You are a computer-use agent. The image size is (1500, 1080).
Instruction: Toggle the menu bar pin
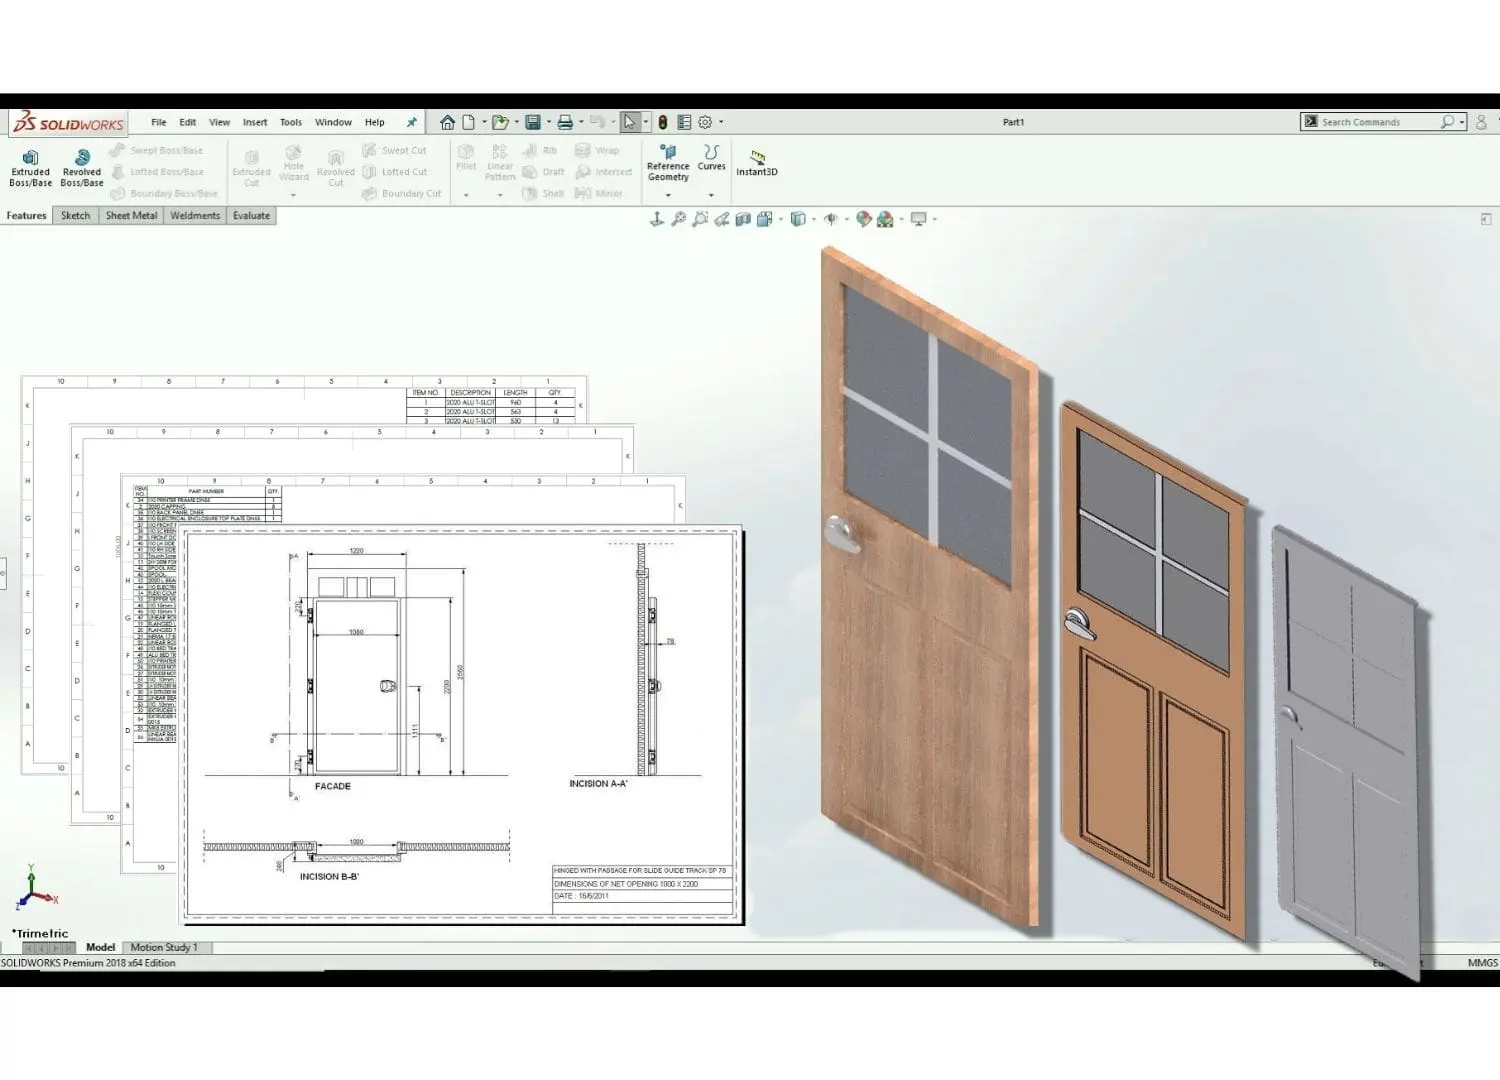411,122
